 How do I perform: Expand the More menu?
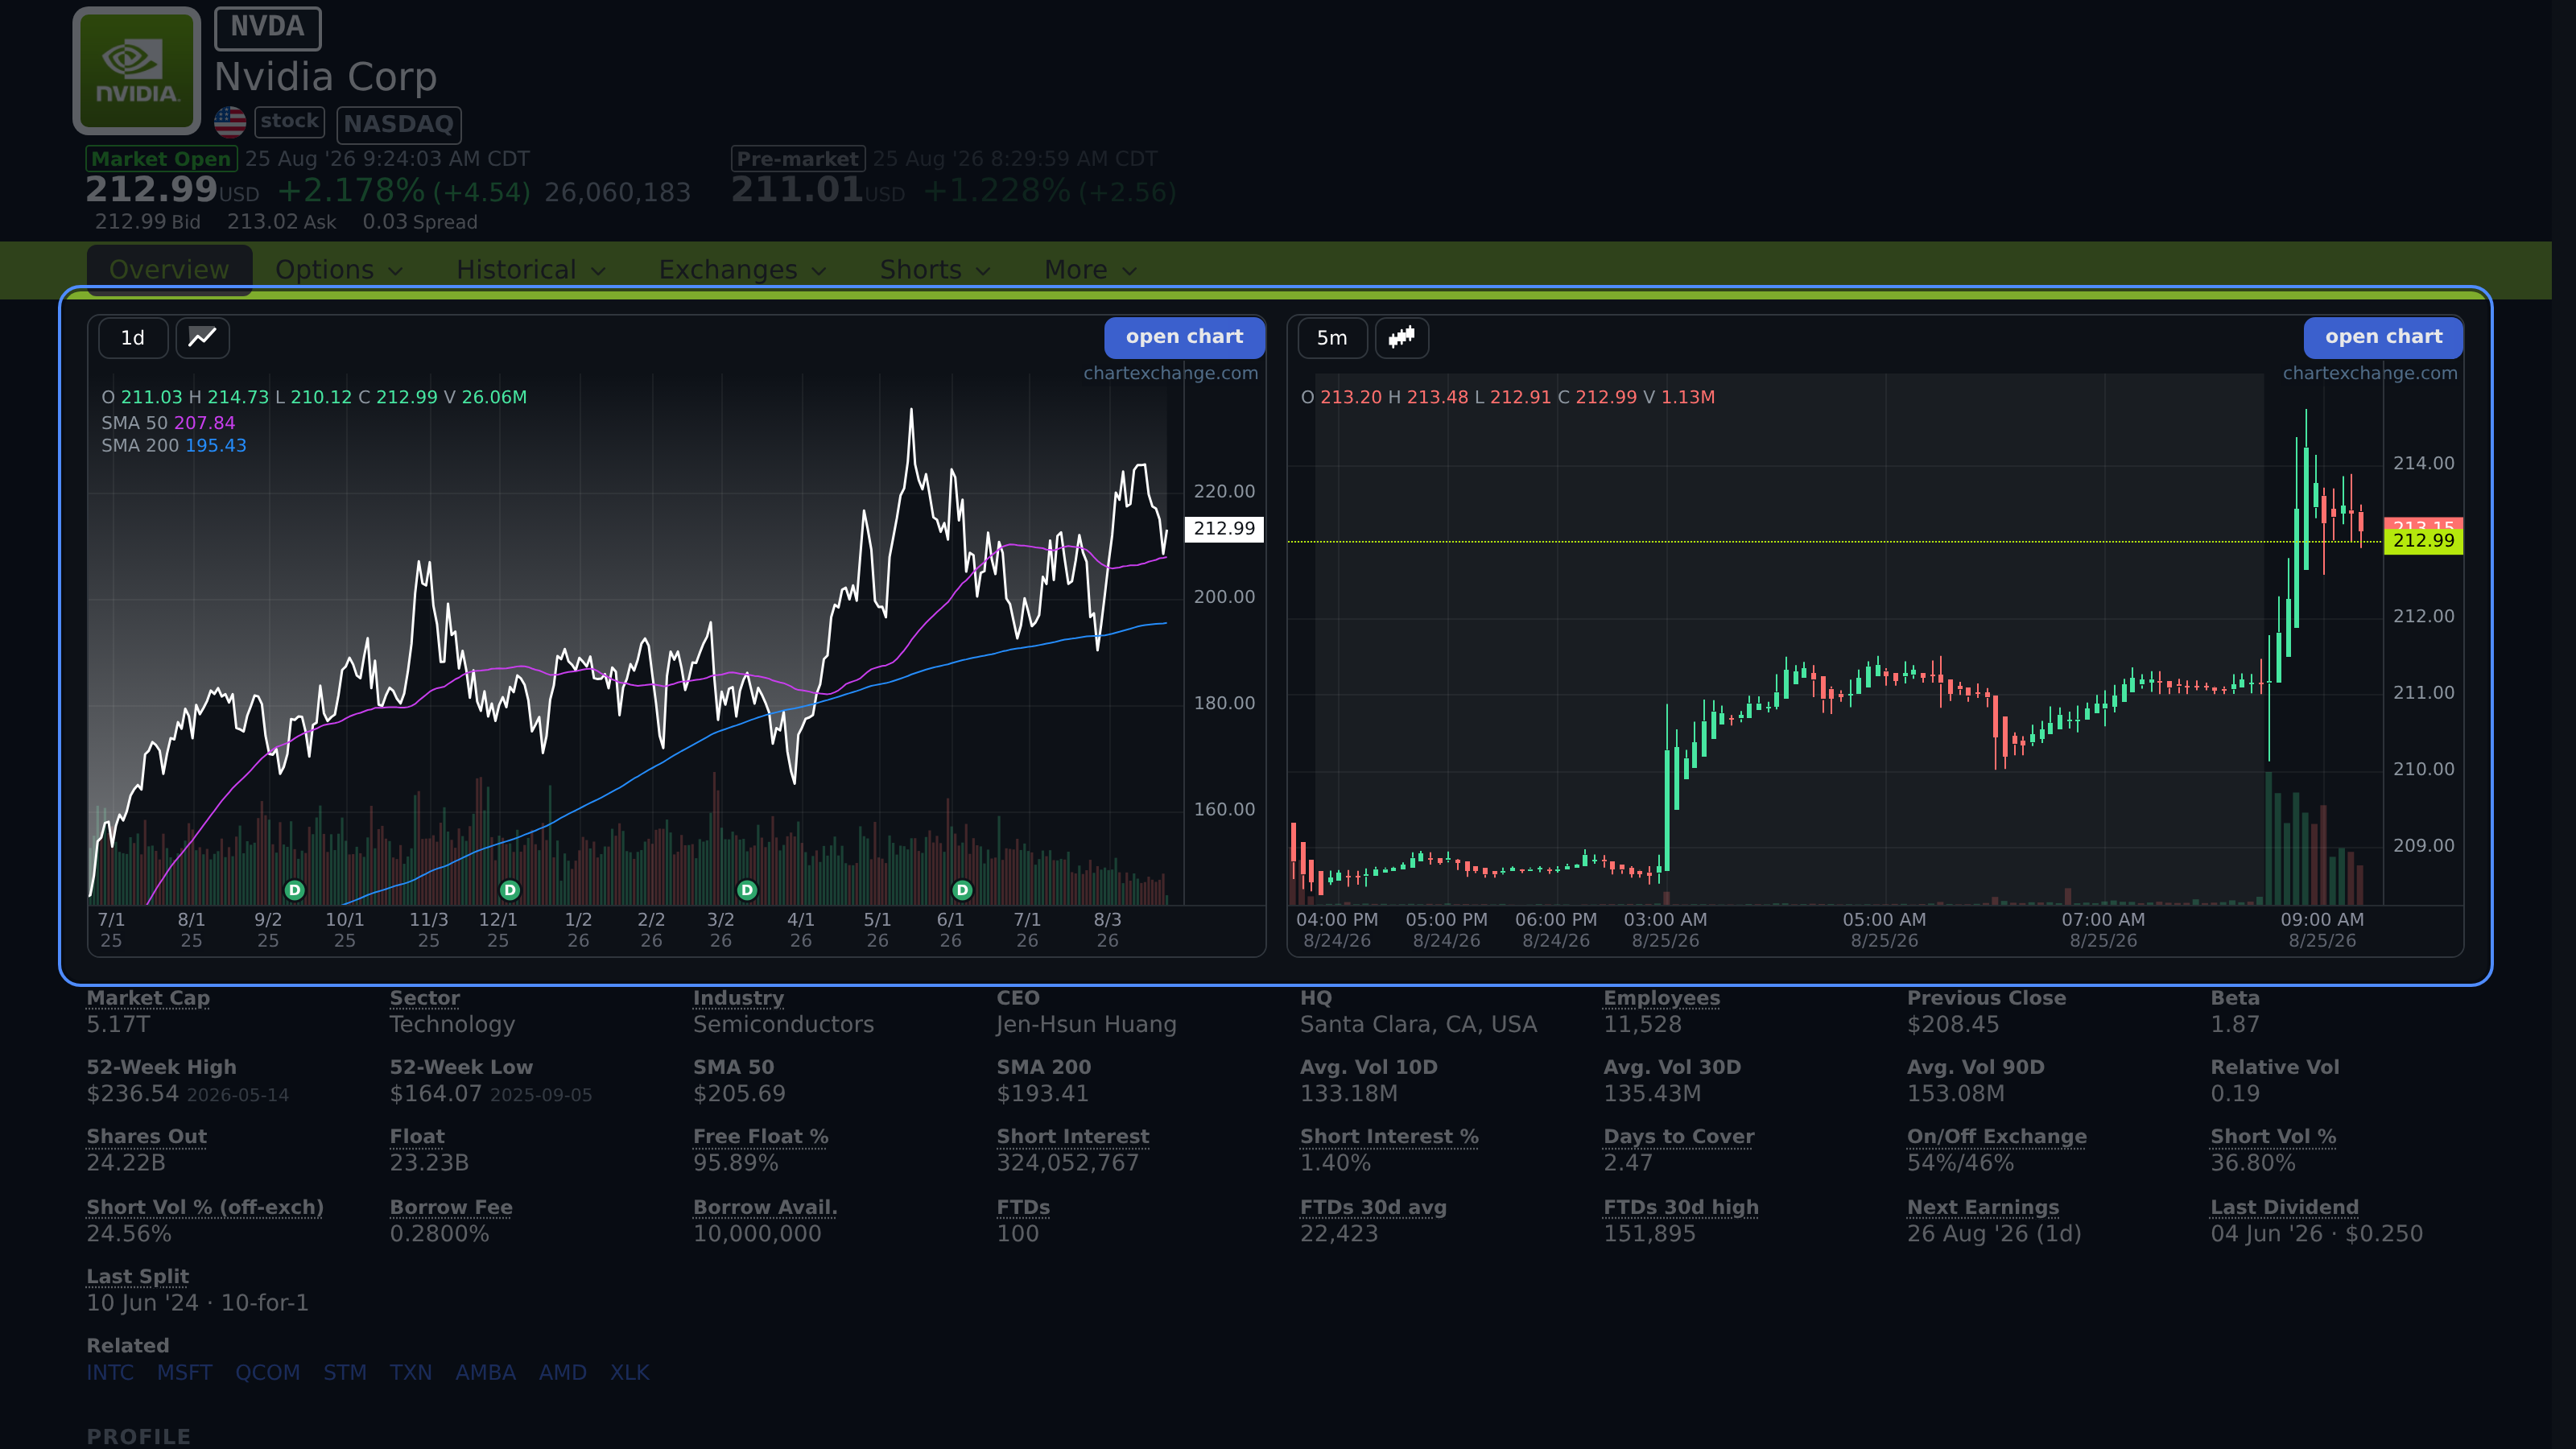click(1090, 270)
